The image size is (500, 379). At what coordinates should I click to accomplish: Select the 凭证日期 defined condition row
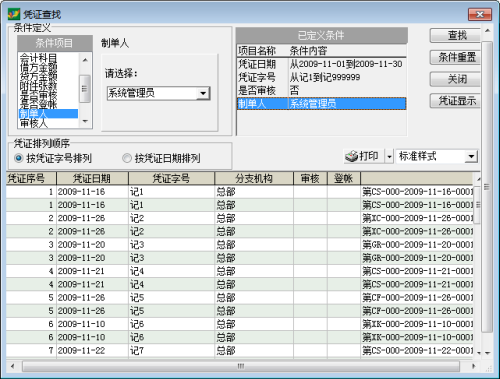[321, 64]
